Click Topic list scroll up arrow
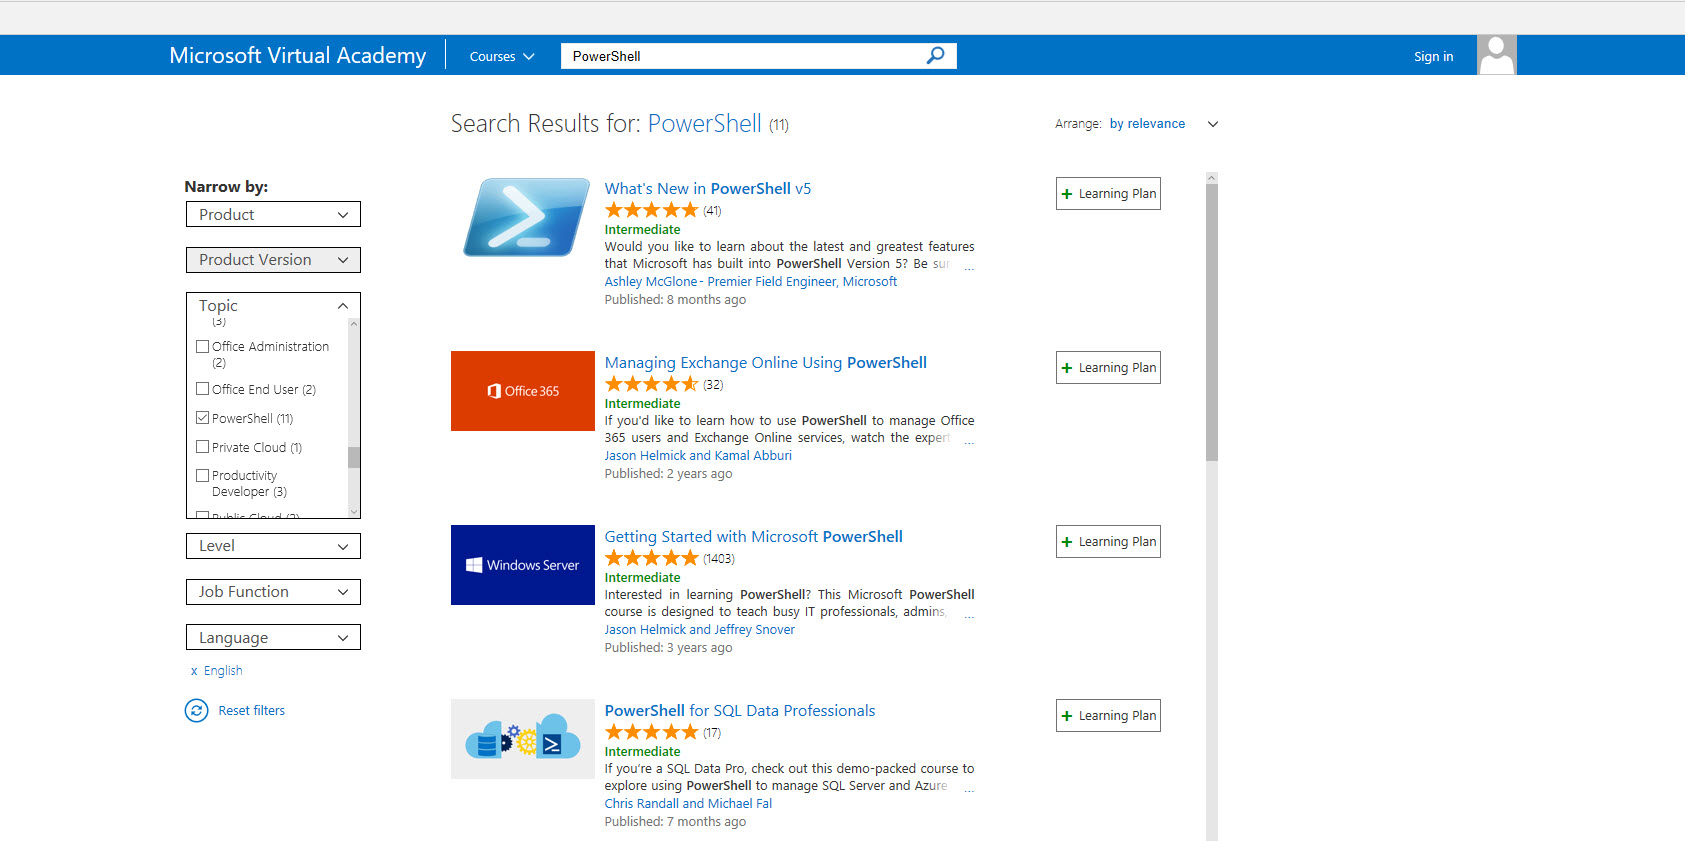1685x841 pixels. 354,324
